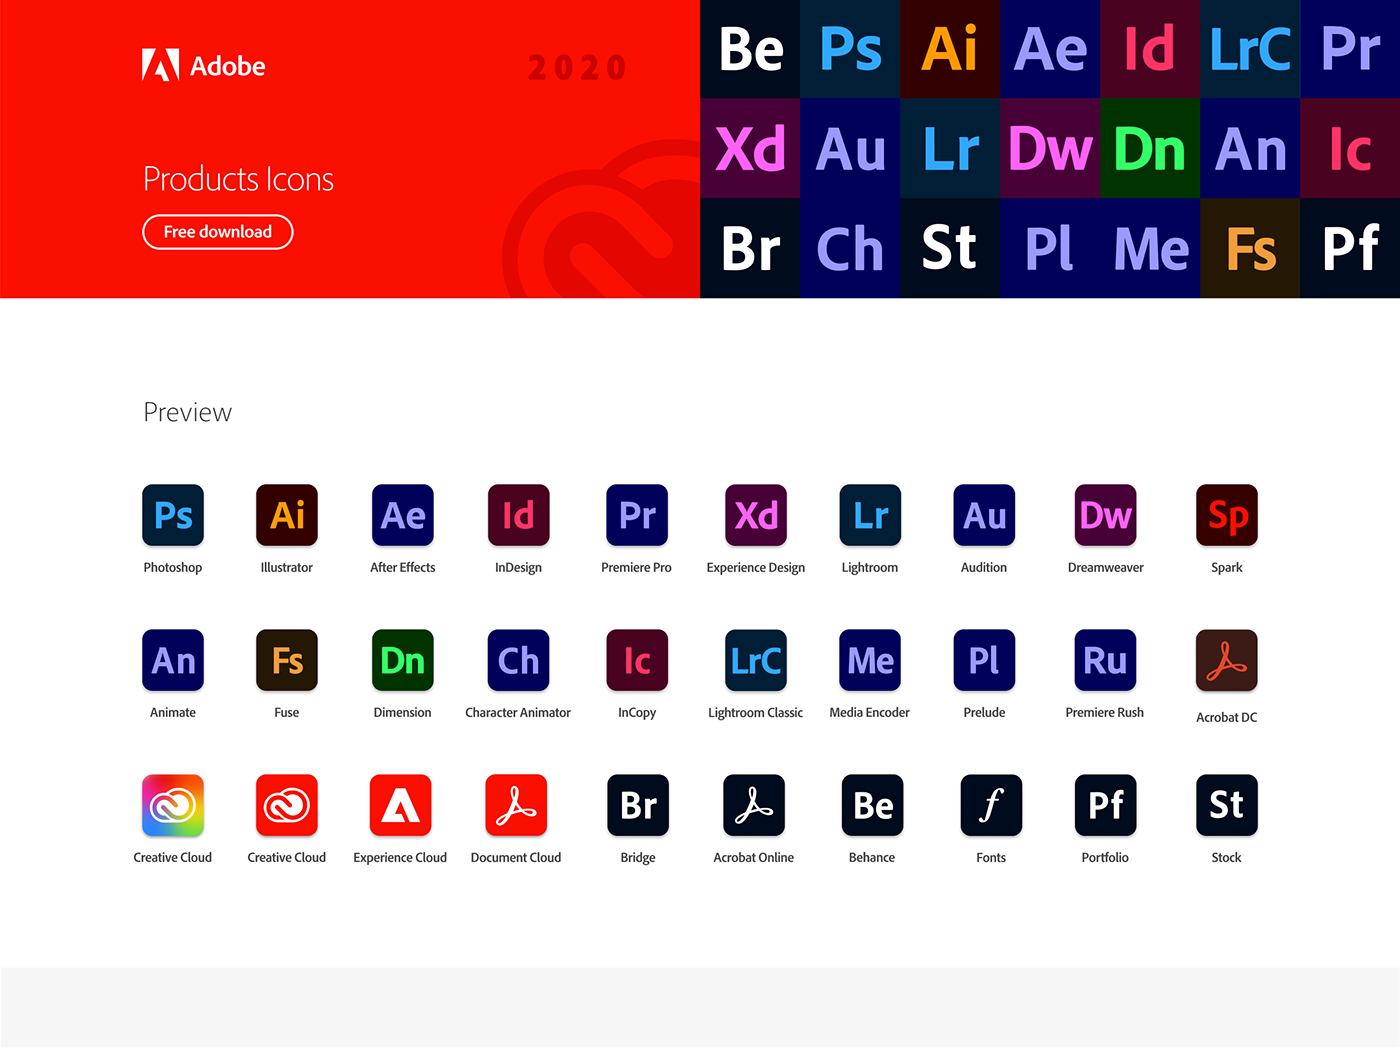The image size is (1400, 1048).
Task: Choose the Lightroom Classic LrC icon in Preview
Action: pos(756,660)
